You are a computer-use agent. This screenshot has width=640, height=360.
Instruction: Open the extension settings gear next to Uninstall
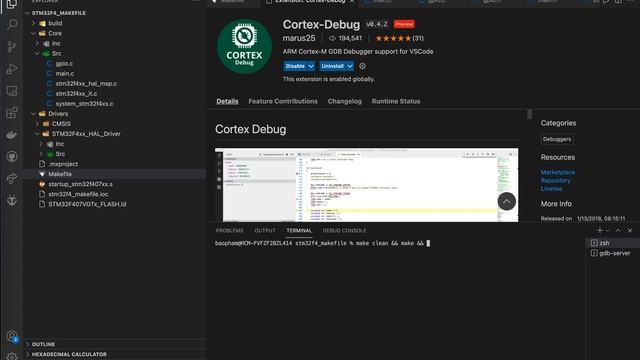pos(362,66)
